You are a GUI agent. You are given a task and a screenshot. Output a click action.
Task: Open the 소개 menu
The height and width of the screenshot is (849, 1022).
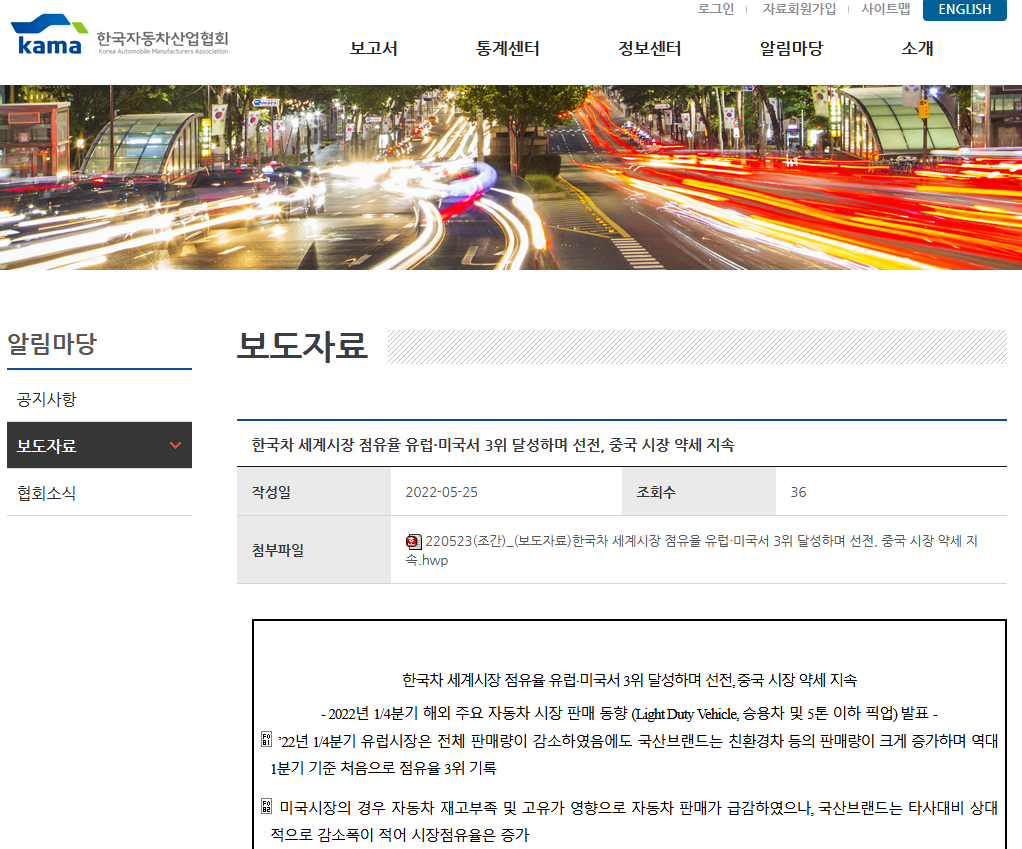click(x=916, y=48)
